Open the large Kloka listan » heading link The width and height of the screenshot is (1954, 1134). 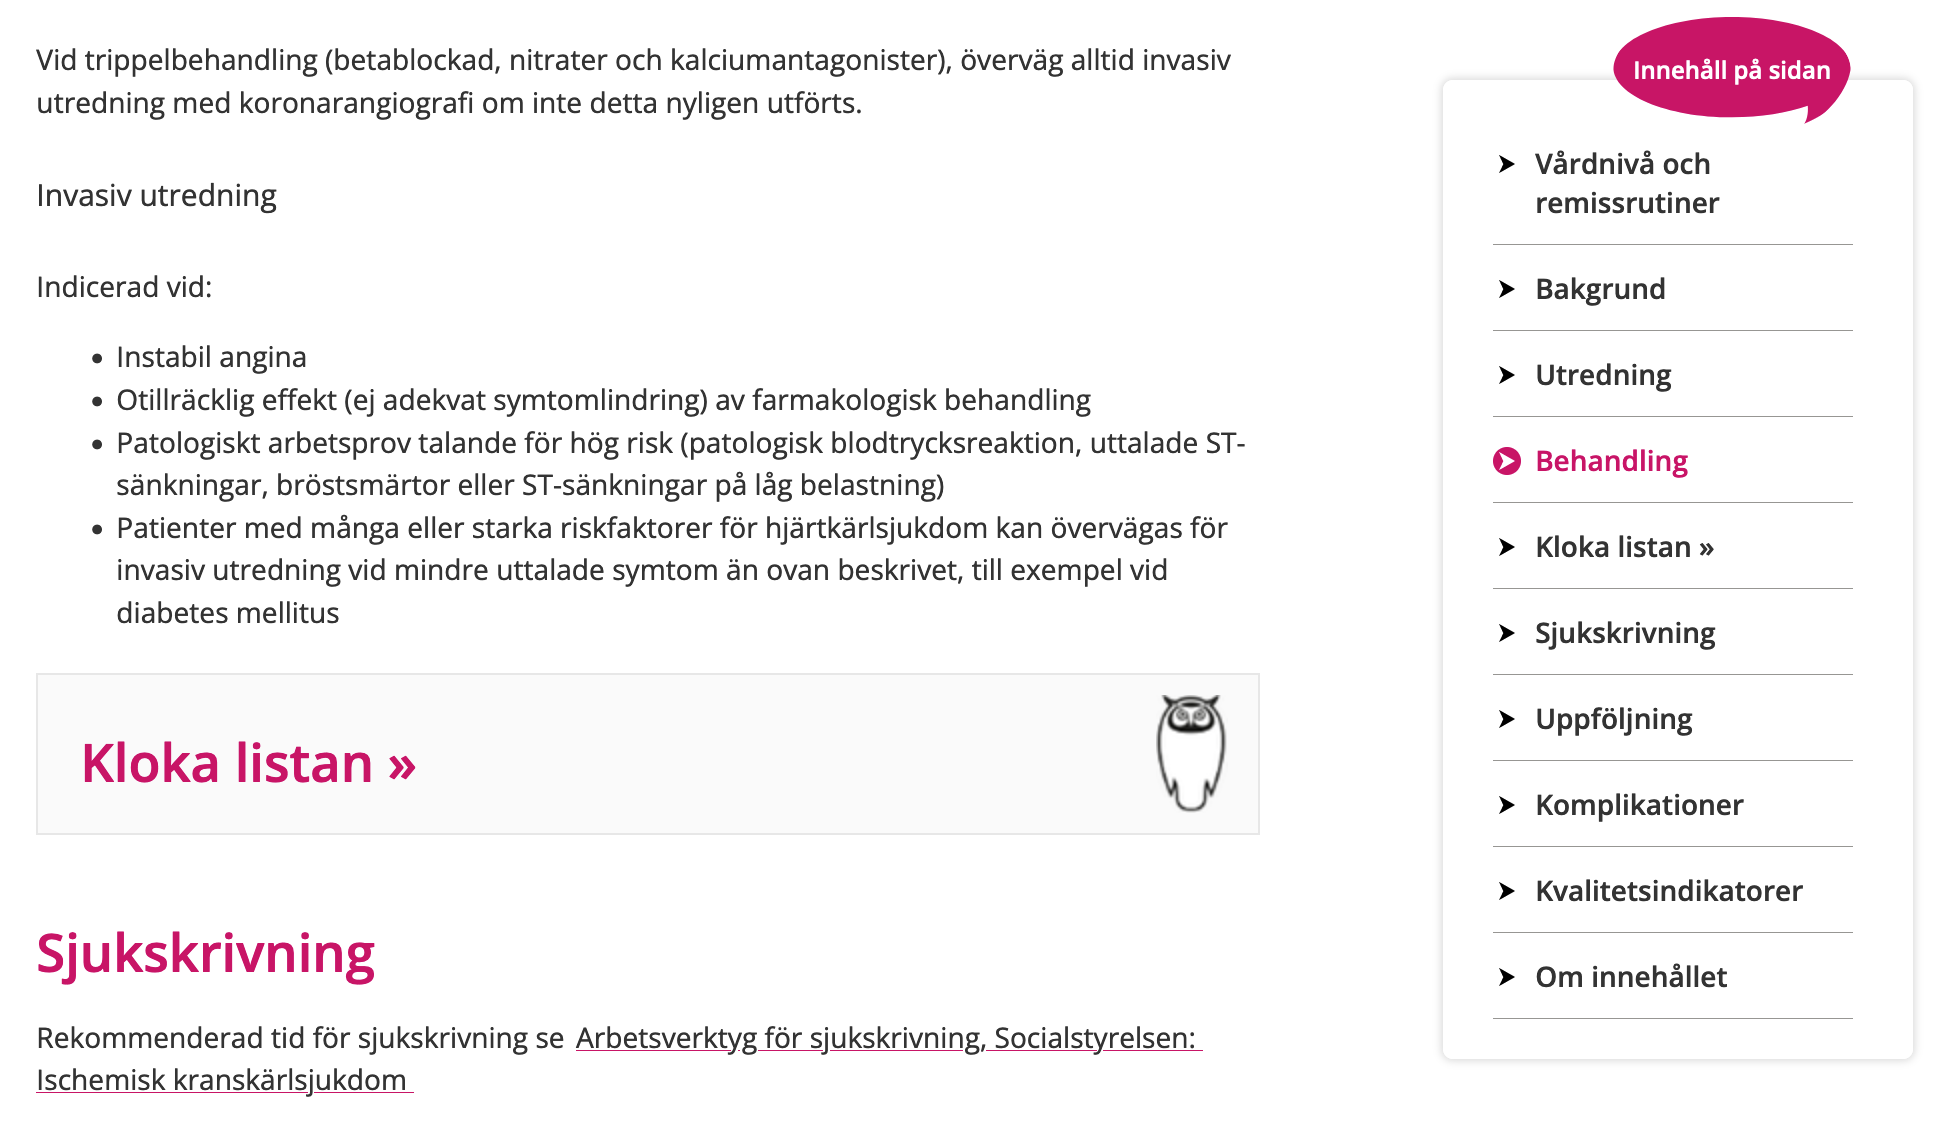[248, 764]
